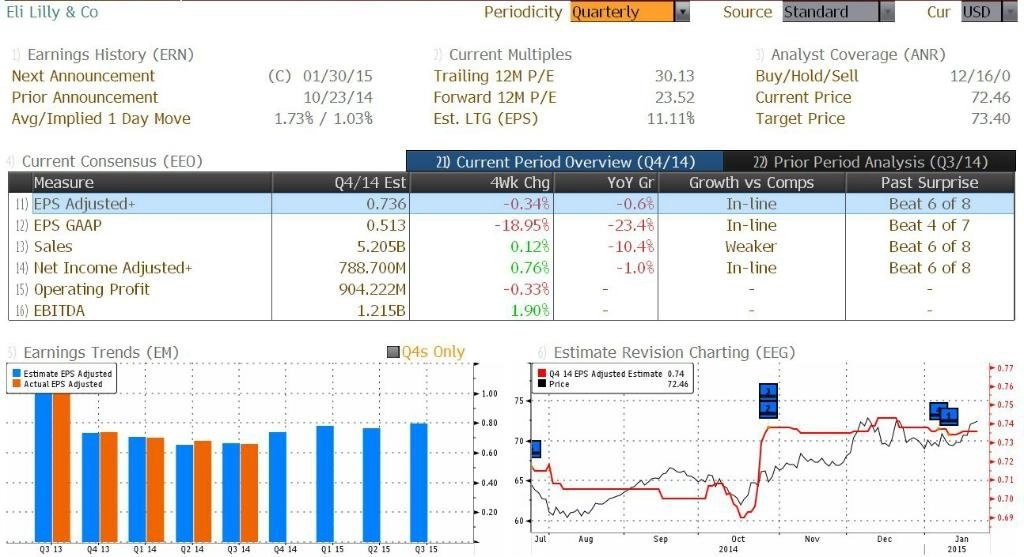Click Avg/Implied 1 Day Move value 1.73% / 1.03%
Screen dimensions: 1024x557
point(323,119)
